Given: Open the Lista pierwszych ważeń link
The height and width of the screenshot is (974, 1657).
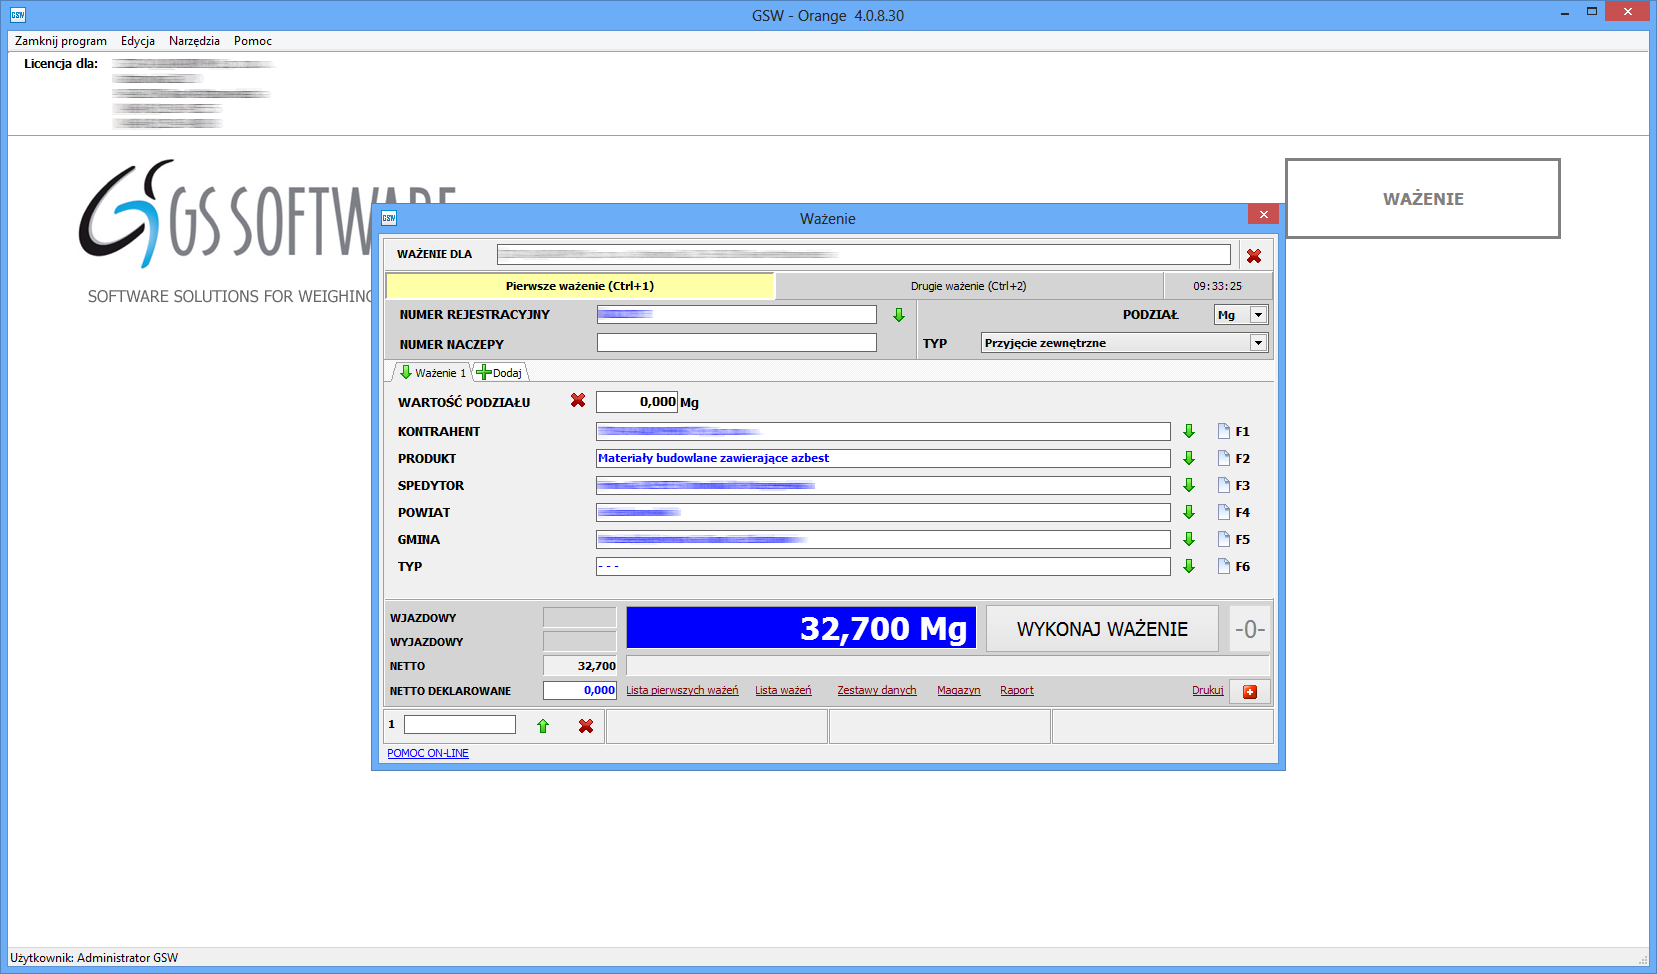Looking at the screenshot, I should [682, 691].
